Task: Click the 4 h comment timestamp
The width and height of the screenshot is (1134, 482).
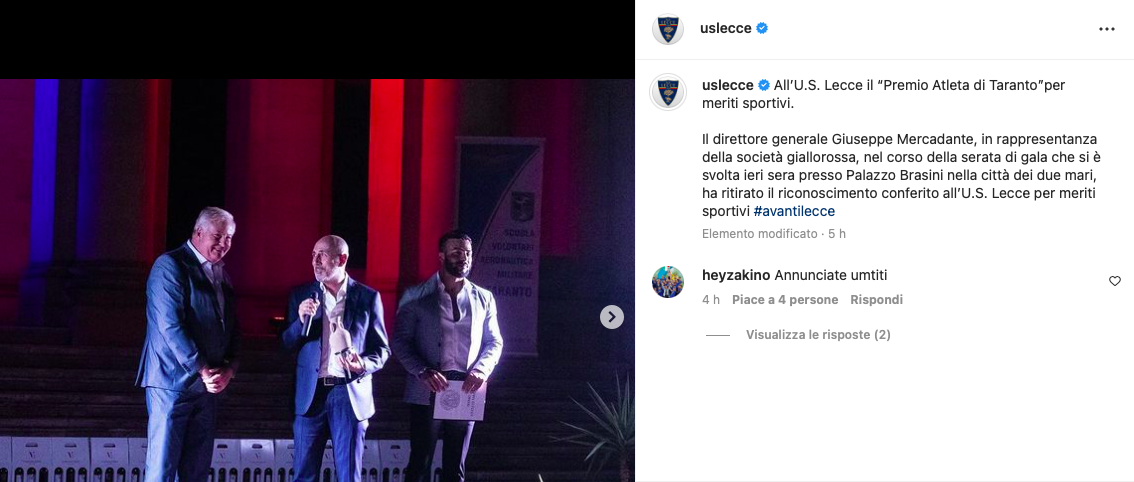Action: click(x=710, y=300)
